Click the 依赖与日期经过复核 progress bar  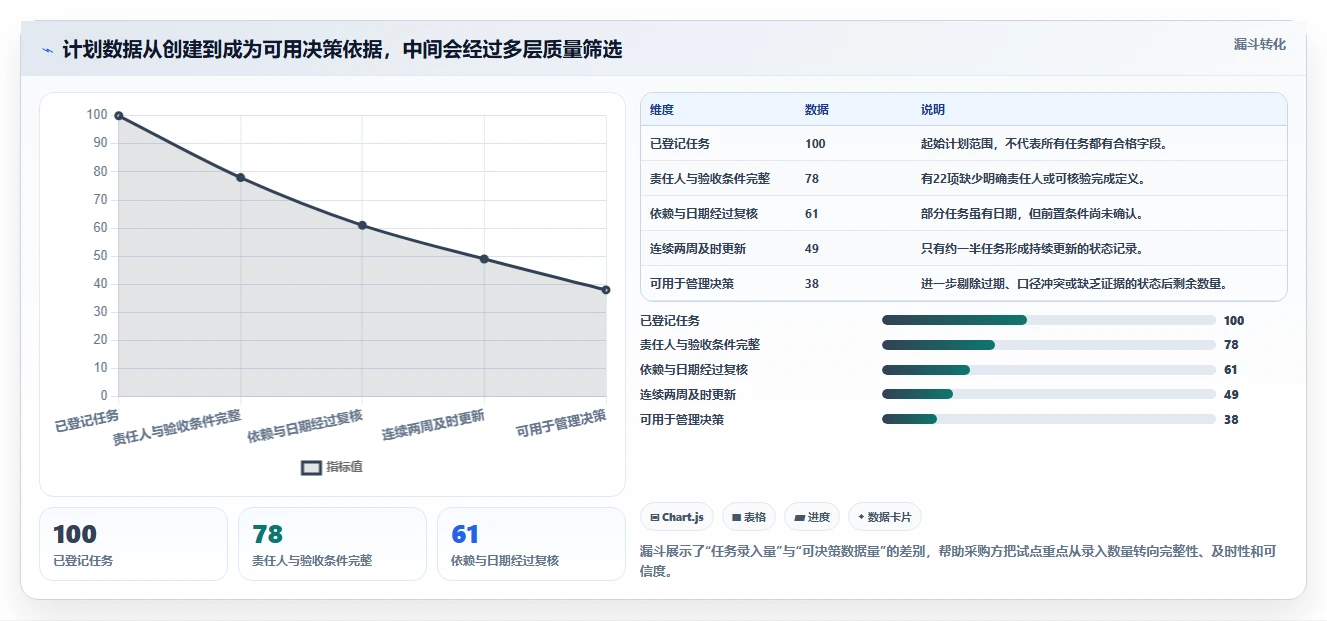coord(1048,370)
